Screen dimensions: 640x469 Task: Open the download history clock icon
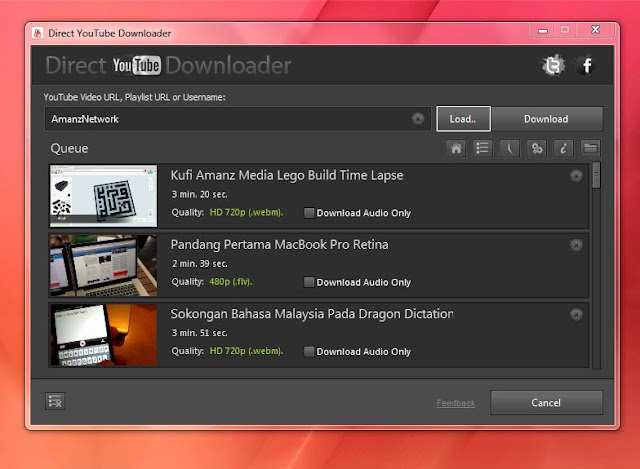(x=509, y=148)
